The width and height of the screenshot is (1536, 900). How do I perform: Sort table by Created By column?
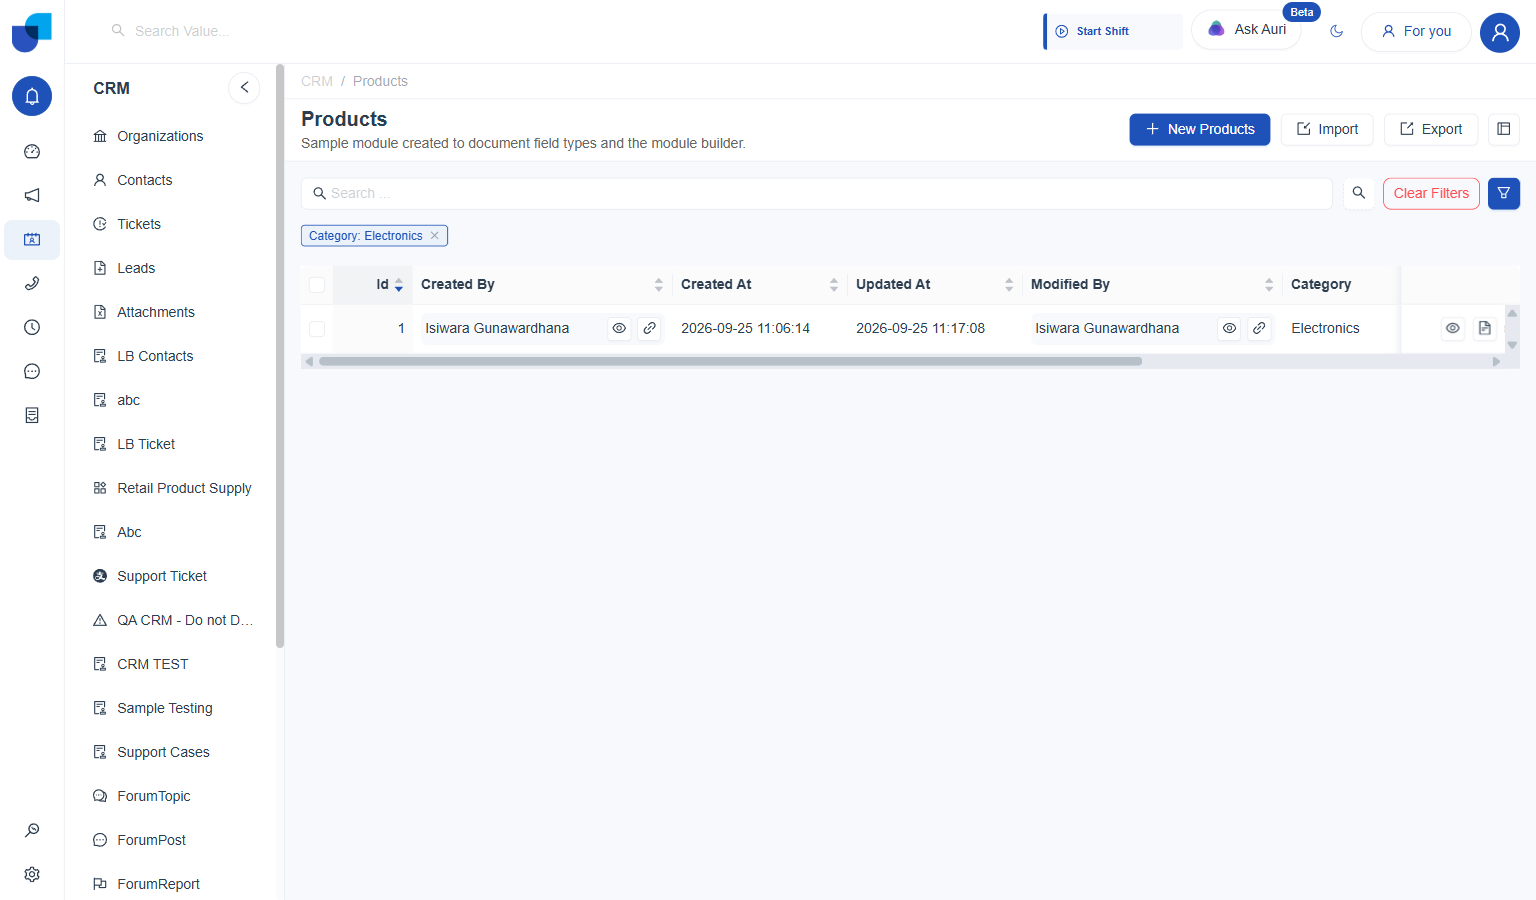[659, 285]
